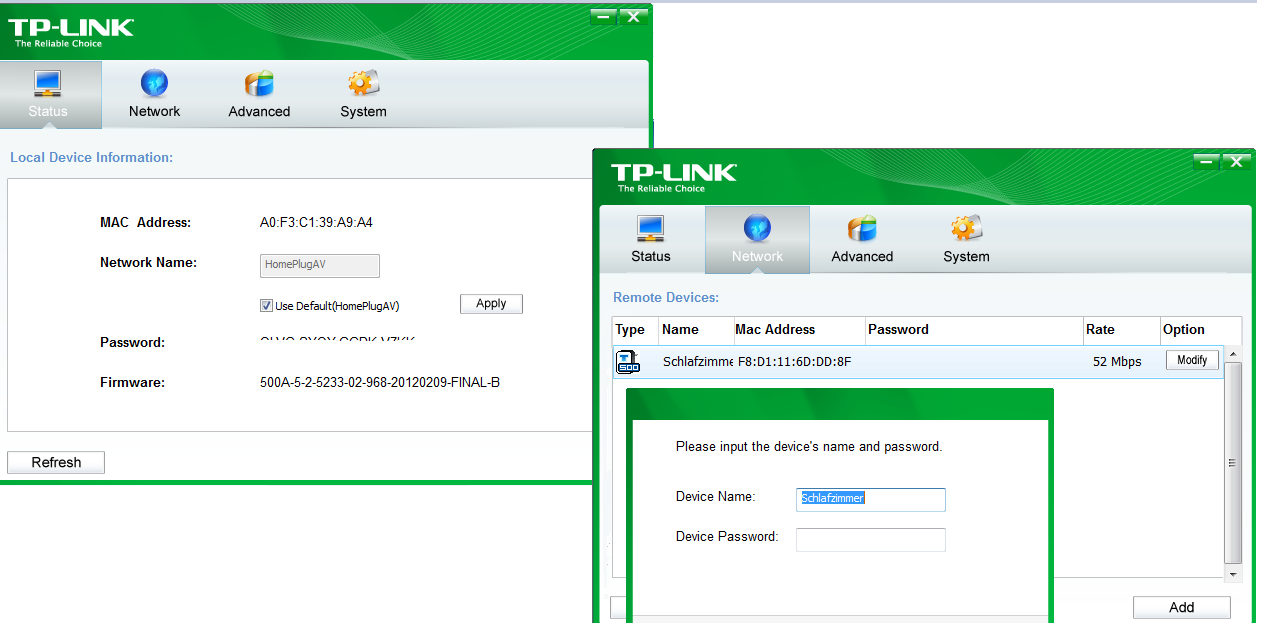1267x623 pixels.
Task: Click System gear icon in back window
Action: tap(363, 83)
